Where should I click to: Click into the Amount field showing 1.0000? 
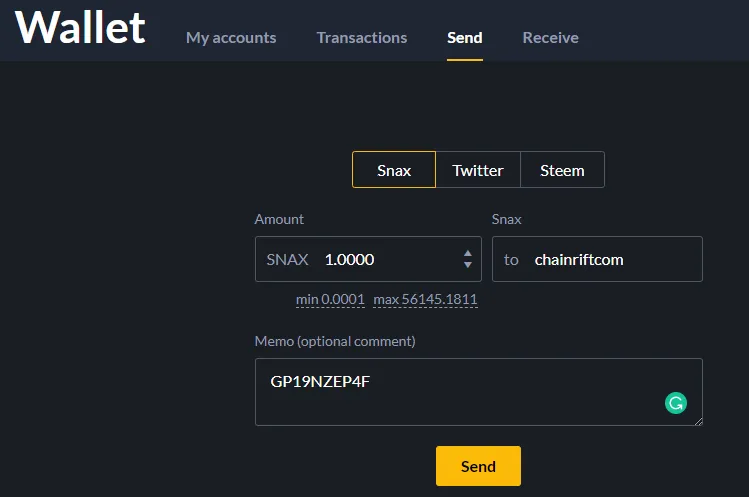(x=385, y=260)
